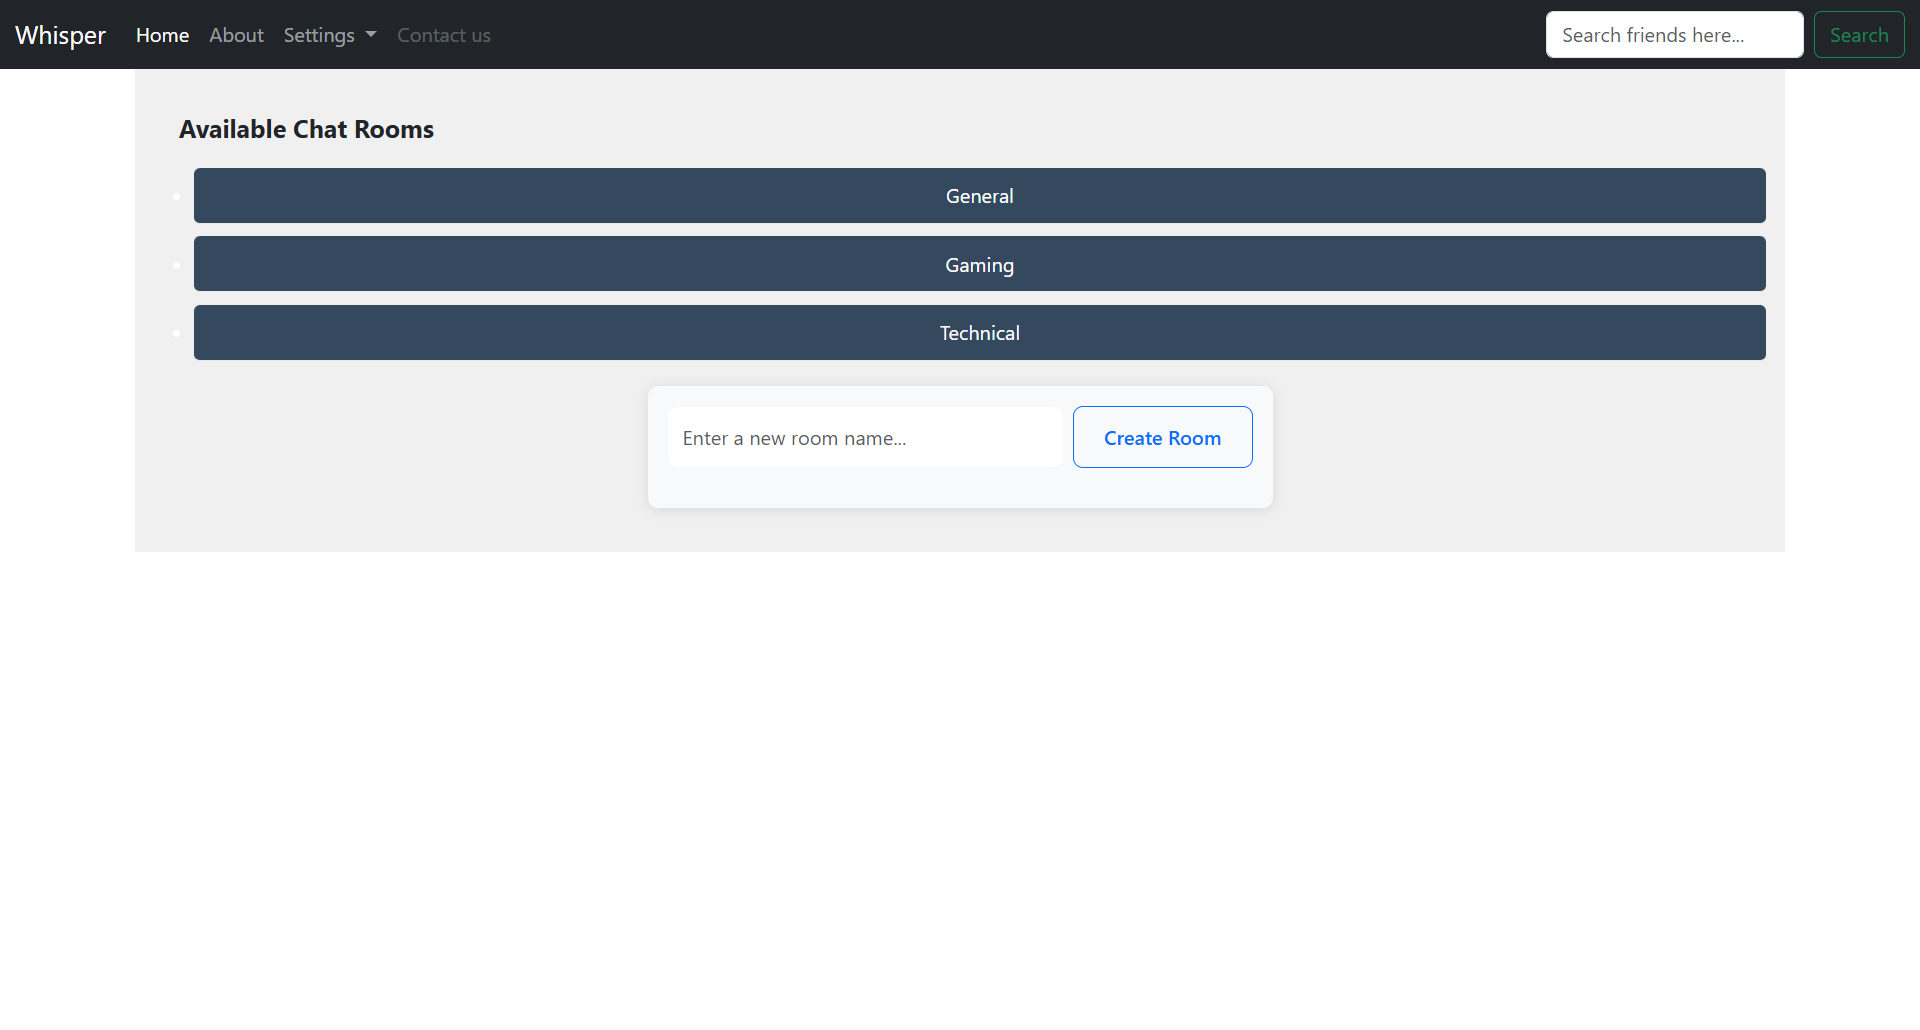
Task: Click the empty white area below the panel
Action: pos(960,780)
